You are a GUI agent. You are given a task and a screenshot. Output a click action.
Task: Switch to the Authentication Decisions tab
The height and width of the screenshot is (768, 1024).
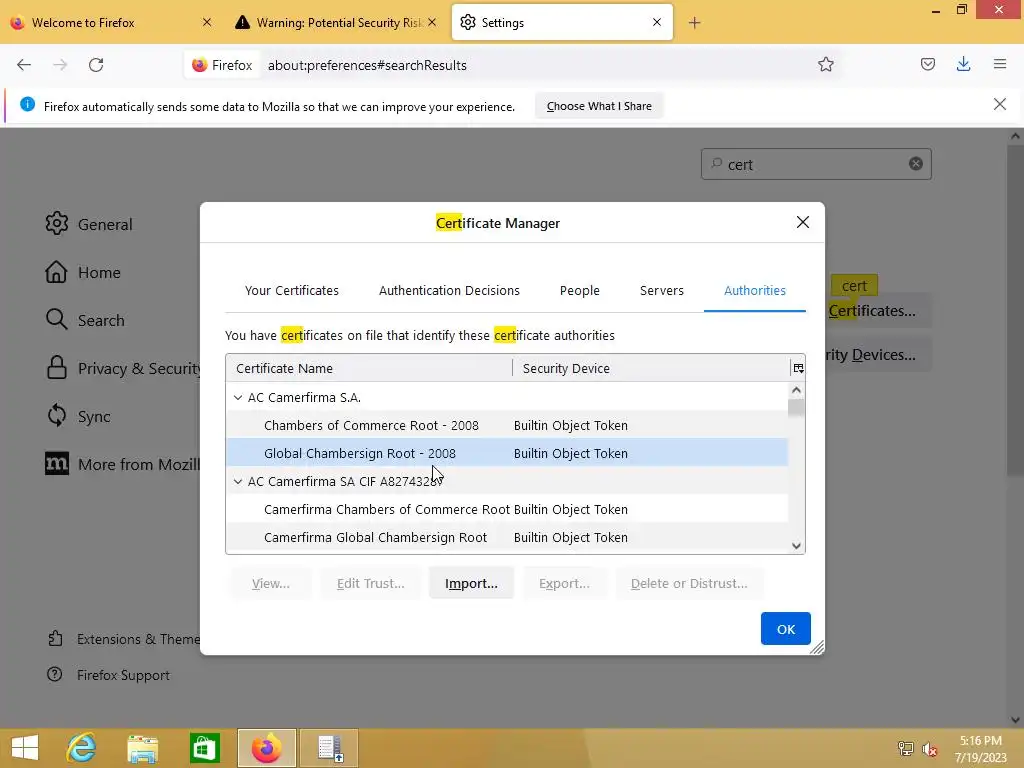[449, 291]
